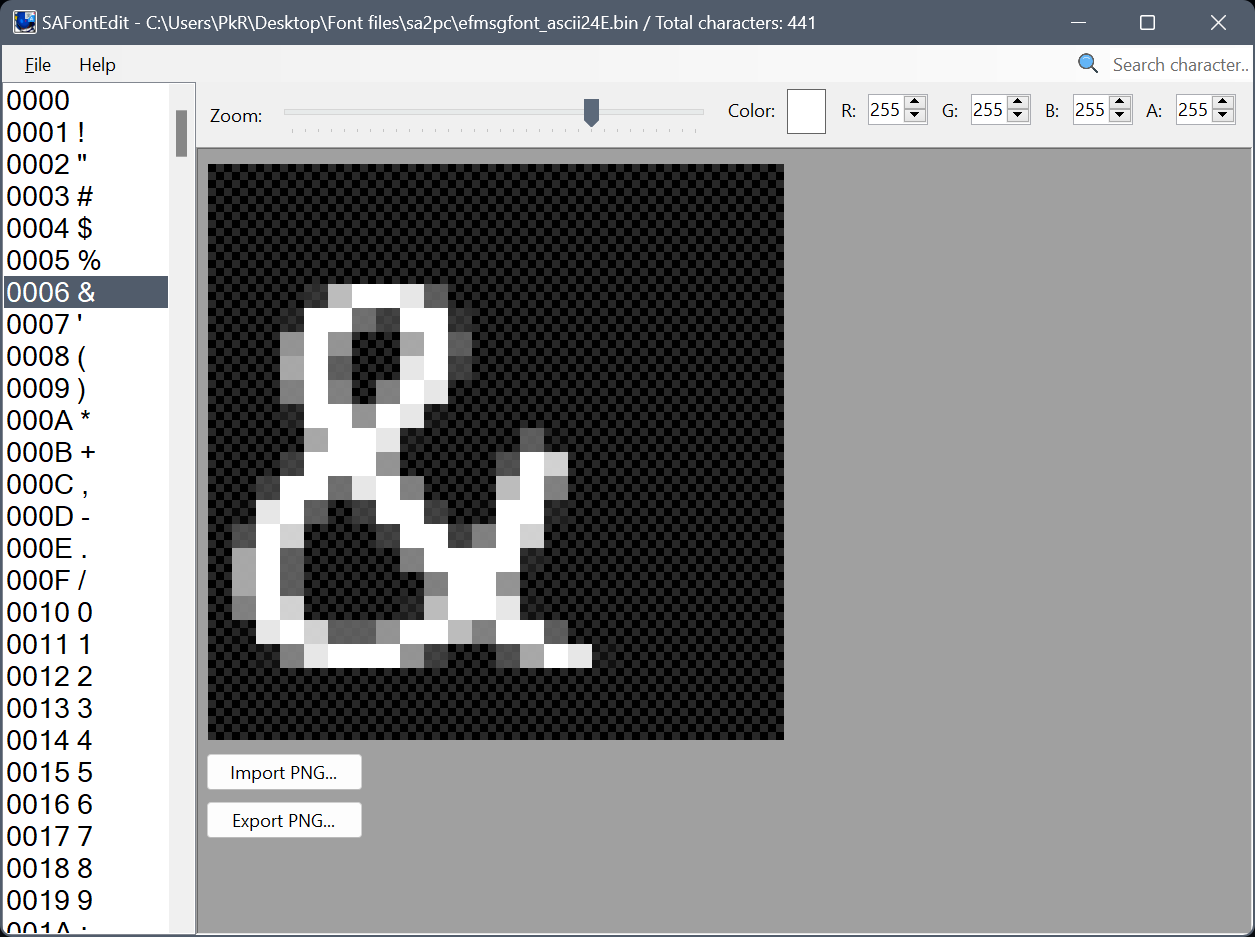The height and width of the screenshot is (937, 1255).
Task: Increase the R value with up arrow
Action: pos(915,104)
